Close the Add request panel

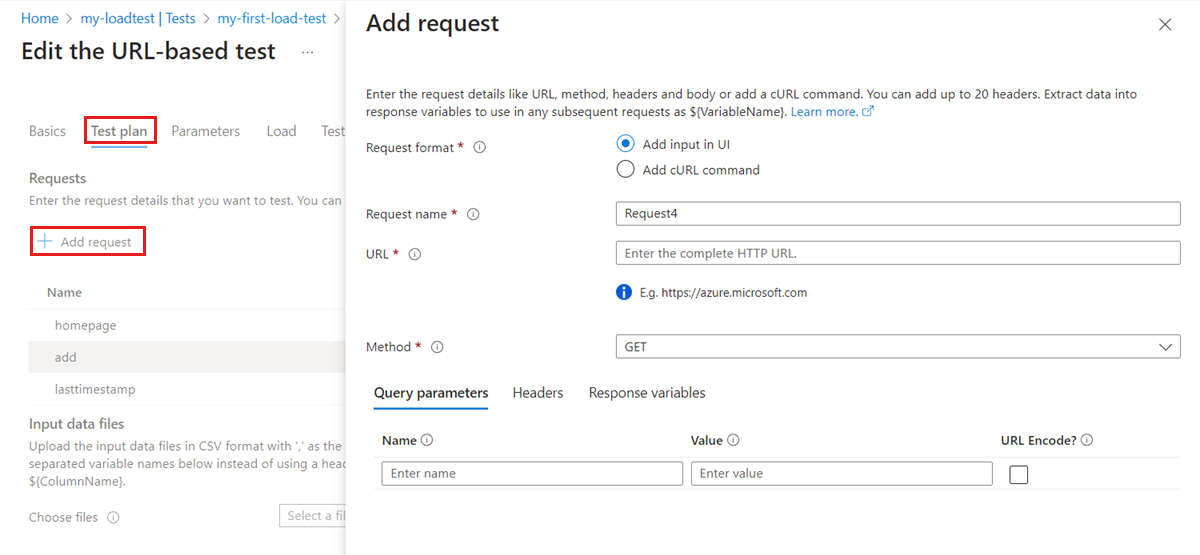(x=1165, y=25)
